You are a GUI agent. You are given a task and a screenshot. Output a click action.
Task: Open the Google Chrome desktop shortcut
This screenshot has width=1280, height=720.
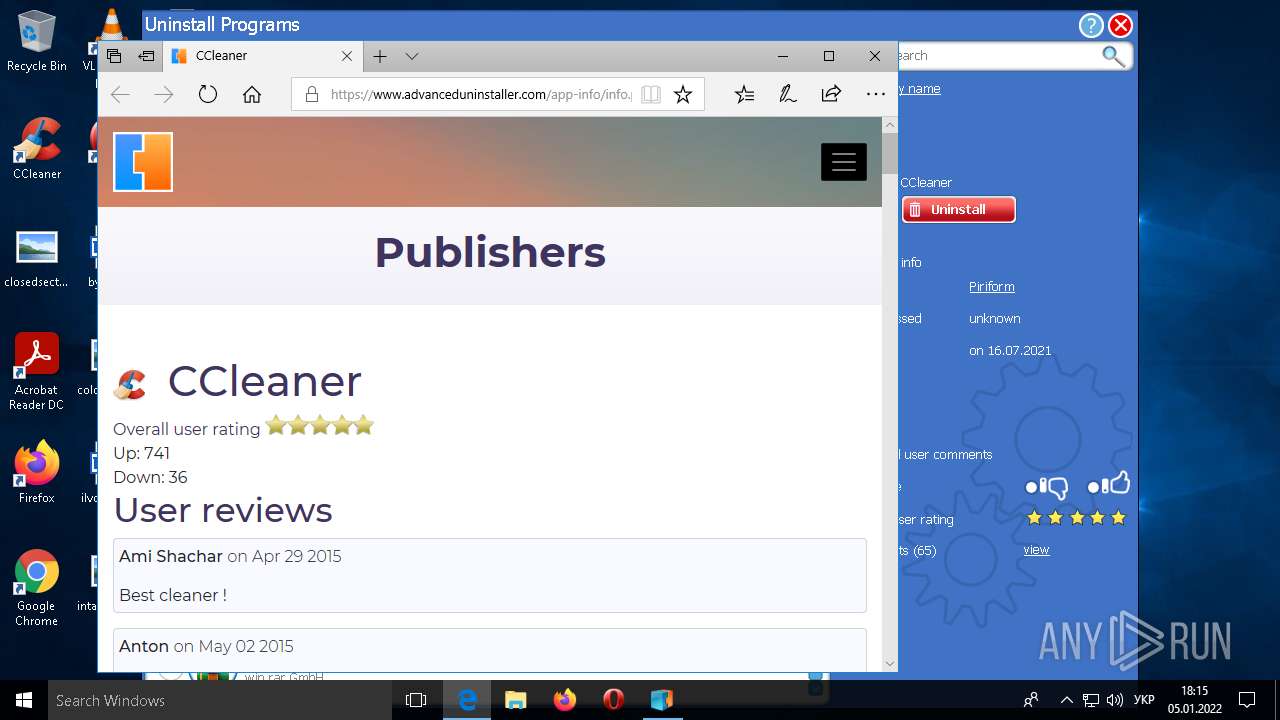(36, 588)
